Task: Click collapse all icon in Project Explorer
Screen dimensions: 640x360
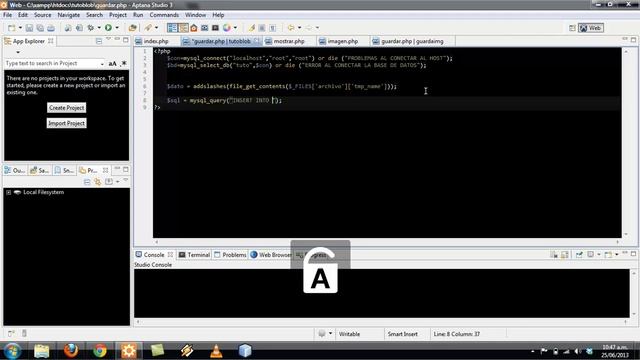Action: coord(87,182)
